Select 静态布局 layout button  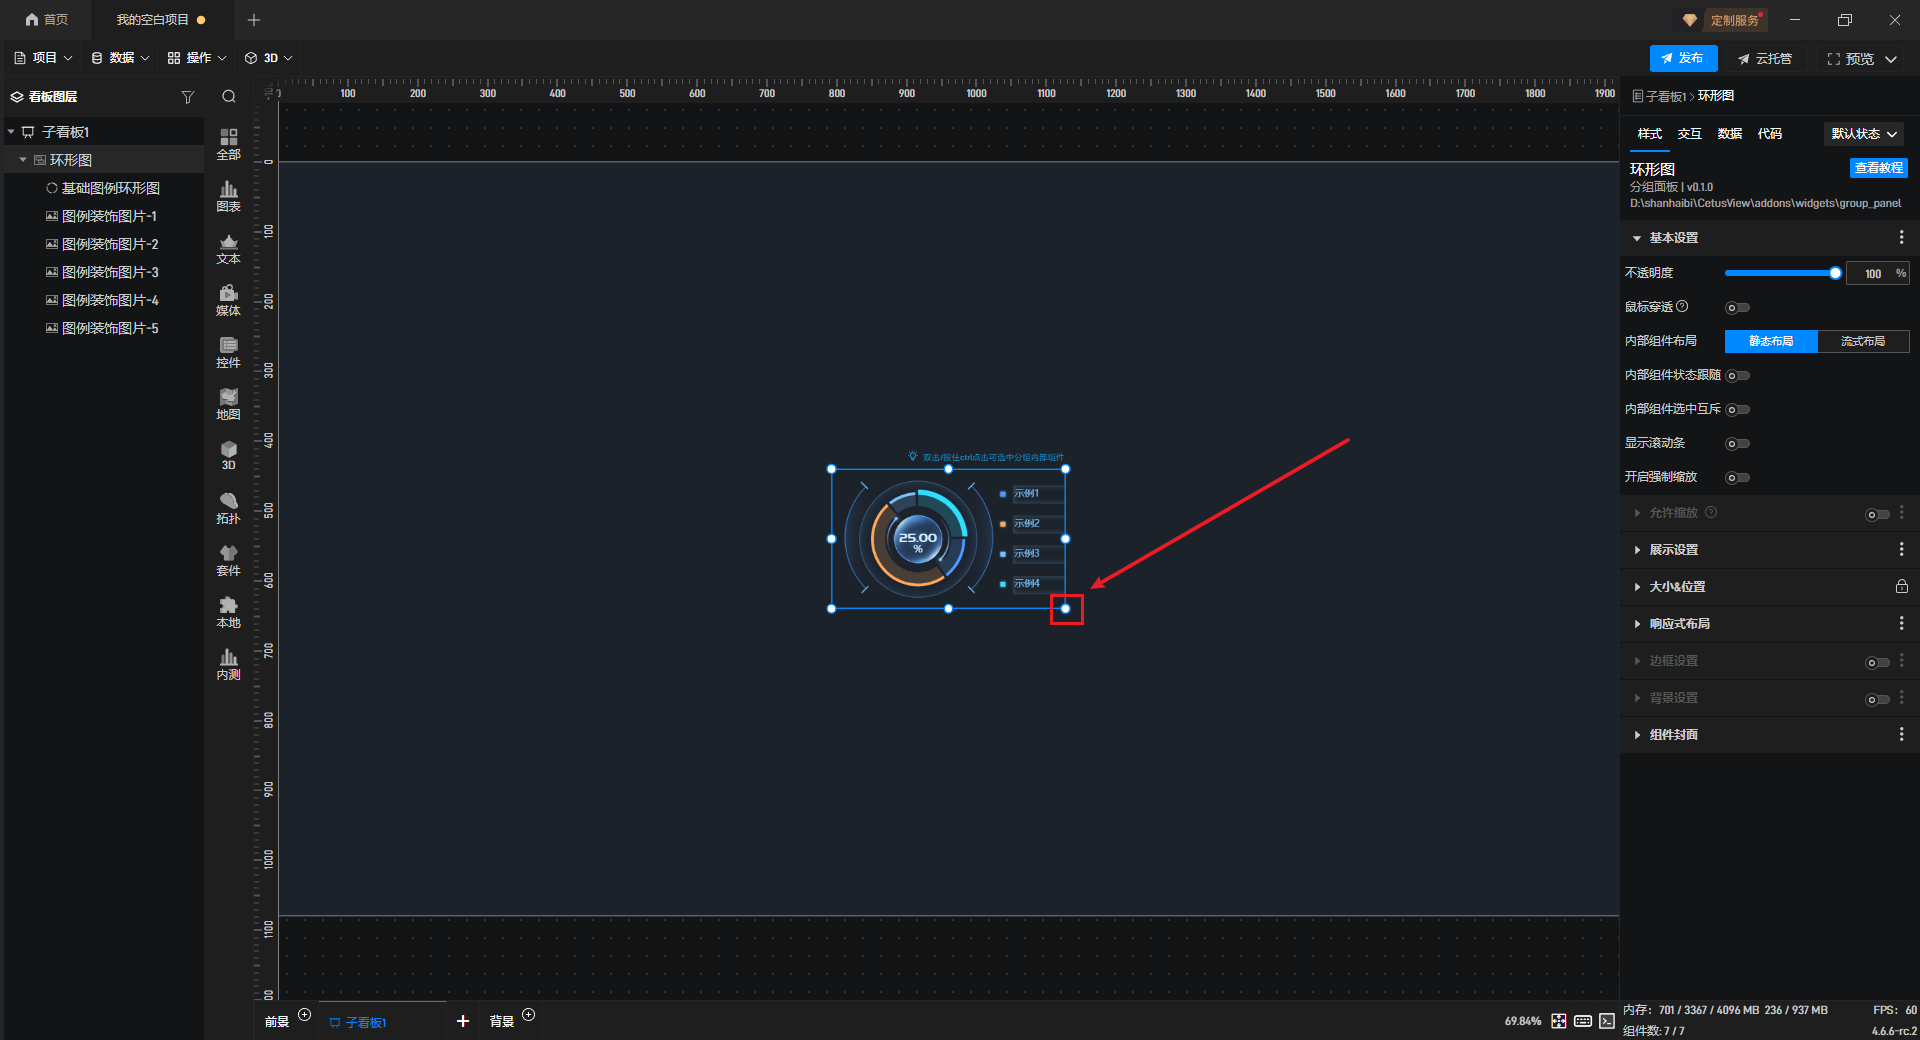1771,342
